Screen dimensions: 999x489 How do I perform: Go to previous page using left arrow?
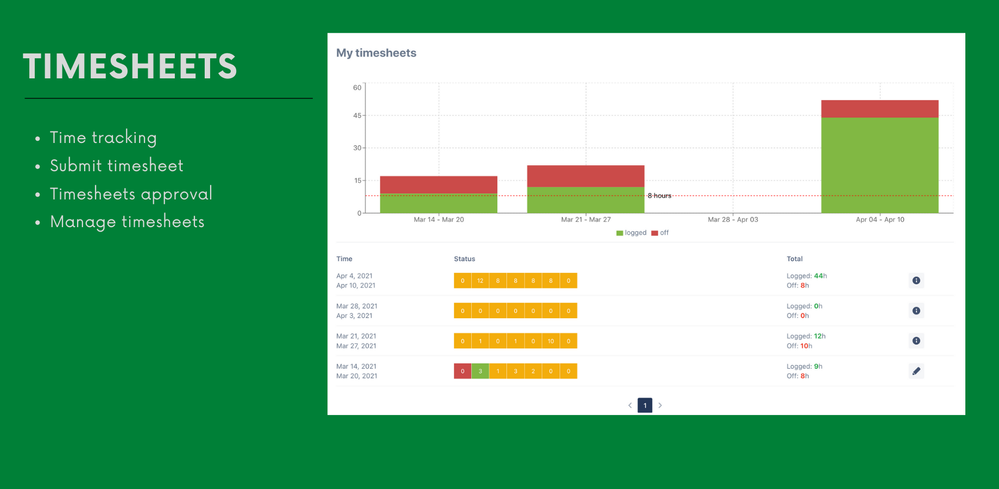coord(630,405)
